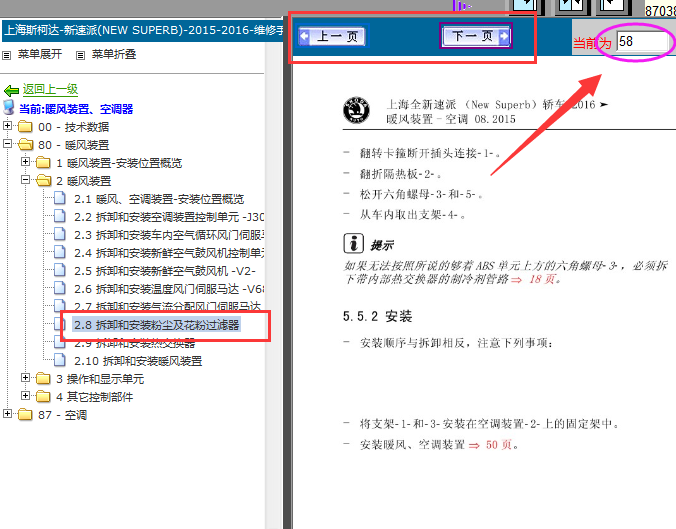Click the page icon next to 2.5 entry
Image resolution: width=676 pixels, height=529 pixels.
click(x=60, y=270)
